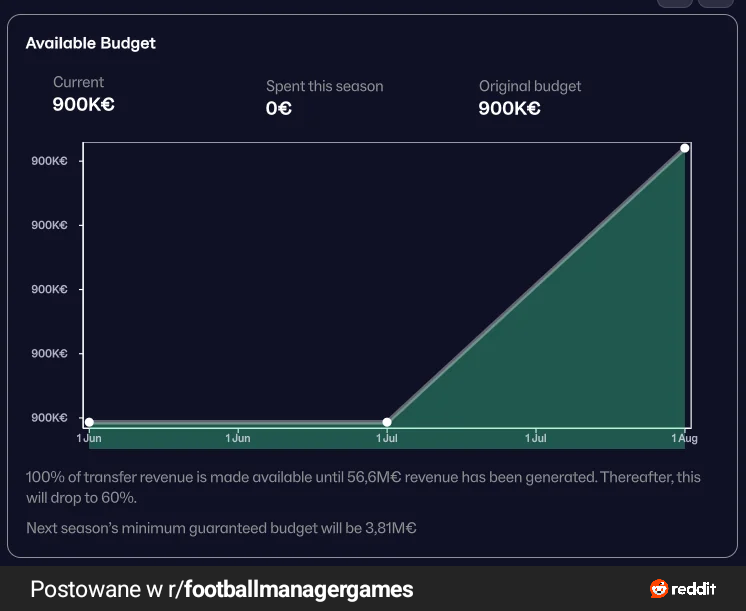Click the transfer revenue 56,6M€ description text
Screen dimensions: 746x611
tap(363, 487)
